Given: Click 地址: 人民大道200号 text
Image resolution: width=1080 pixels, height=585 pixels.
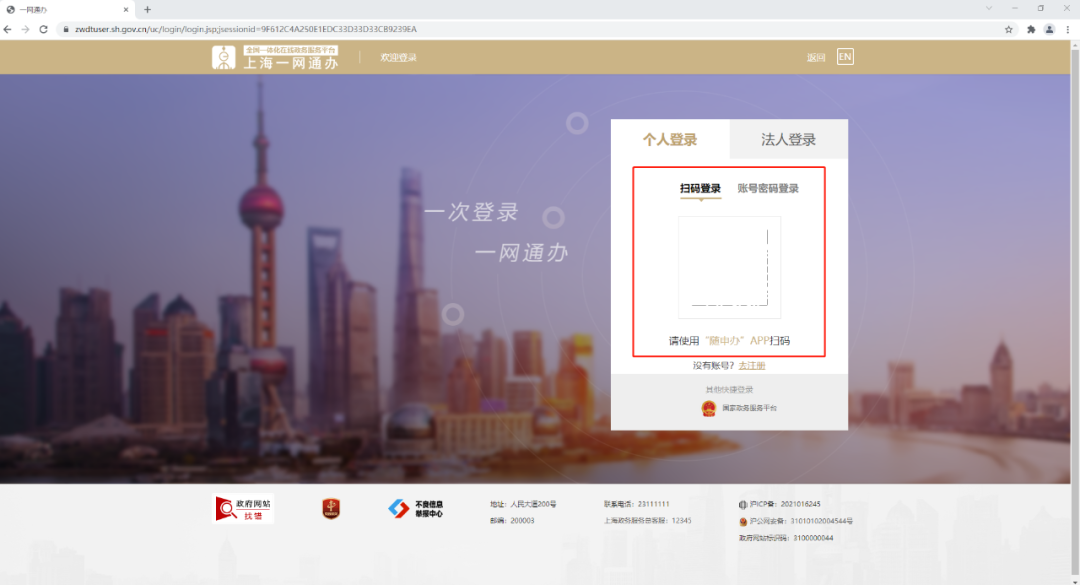Looking at the screenshot, I should [x=523, y=504].
